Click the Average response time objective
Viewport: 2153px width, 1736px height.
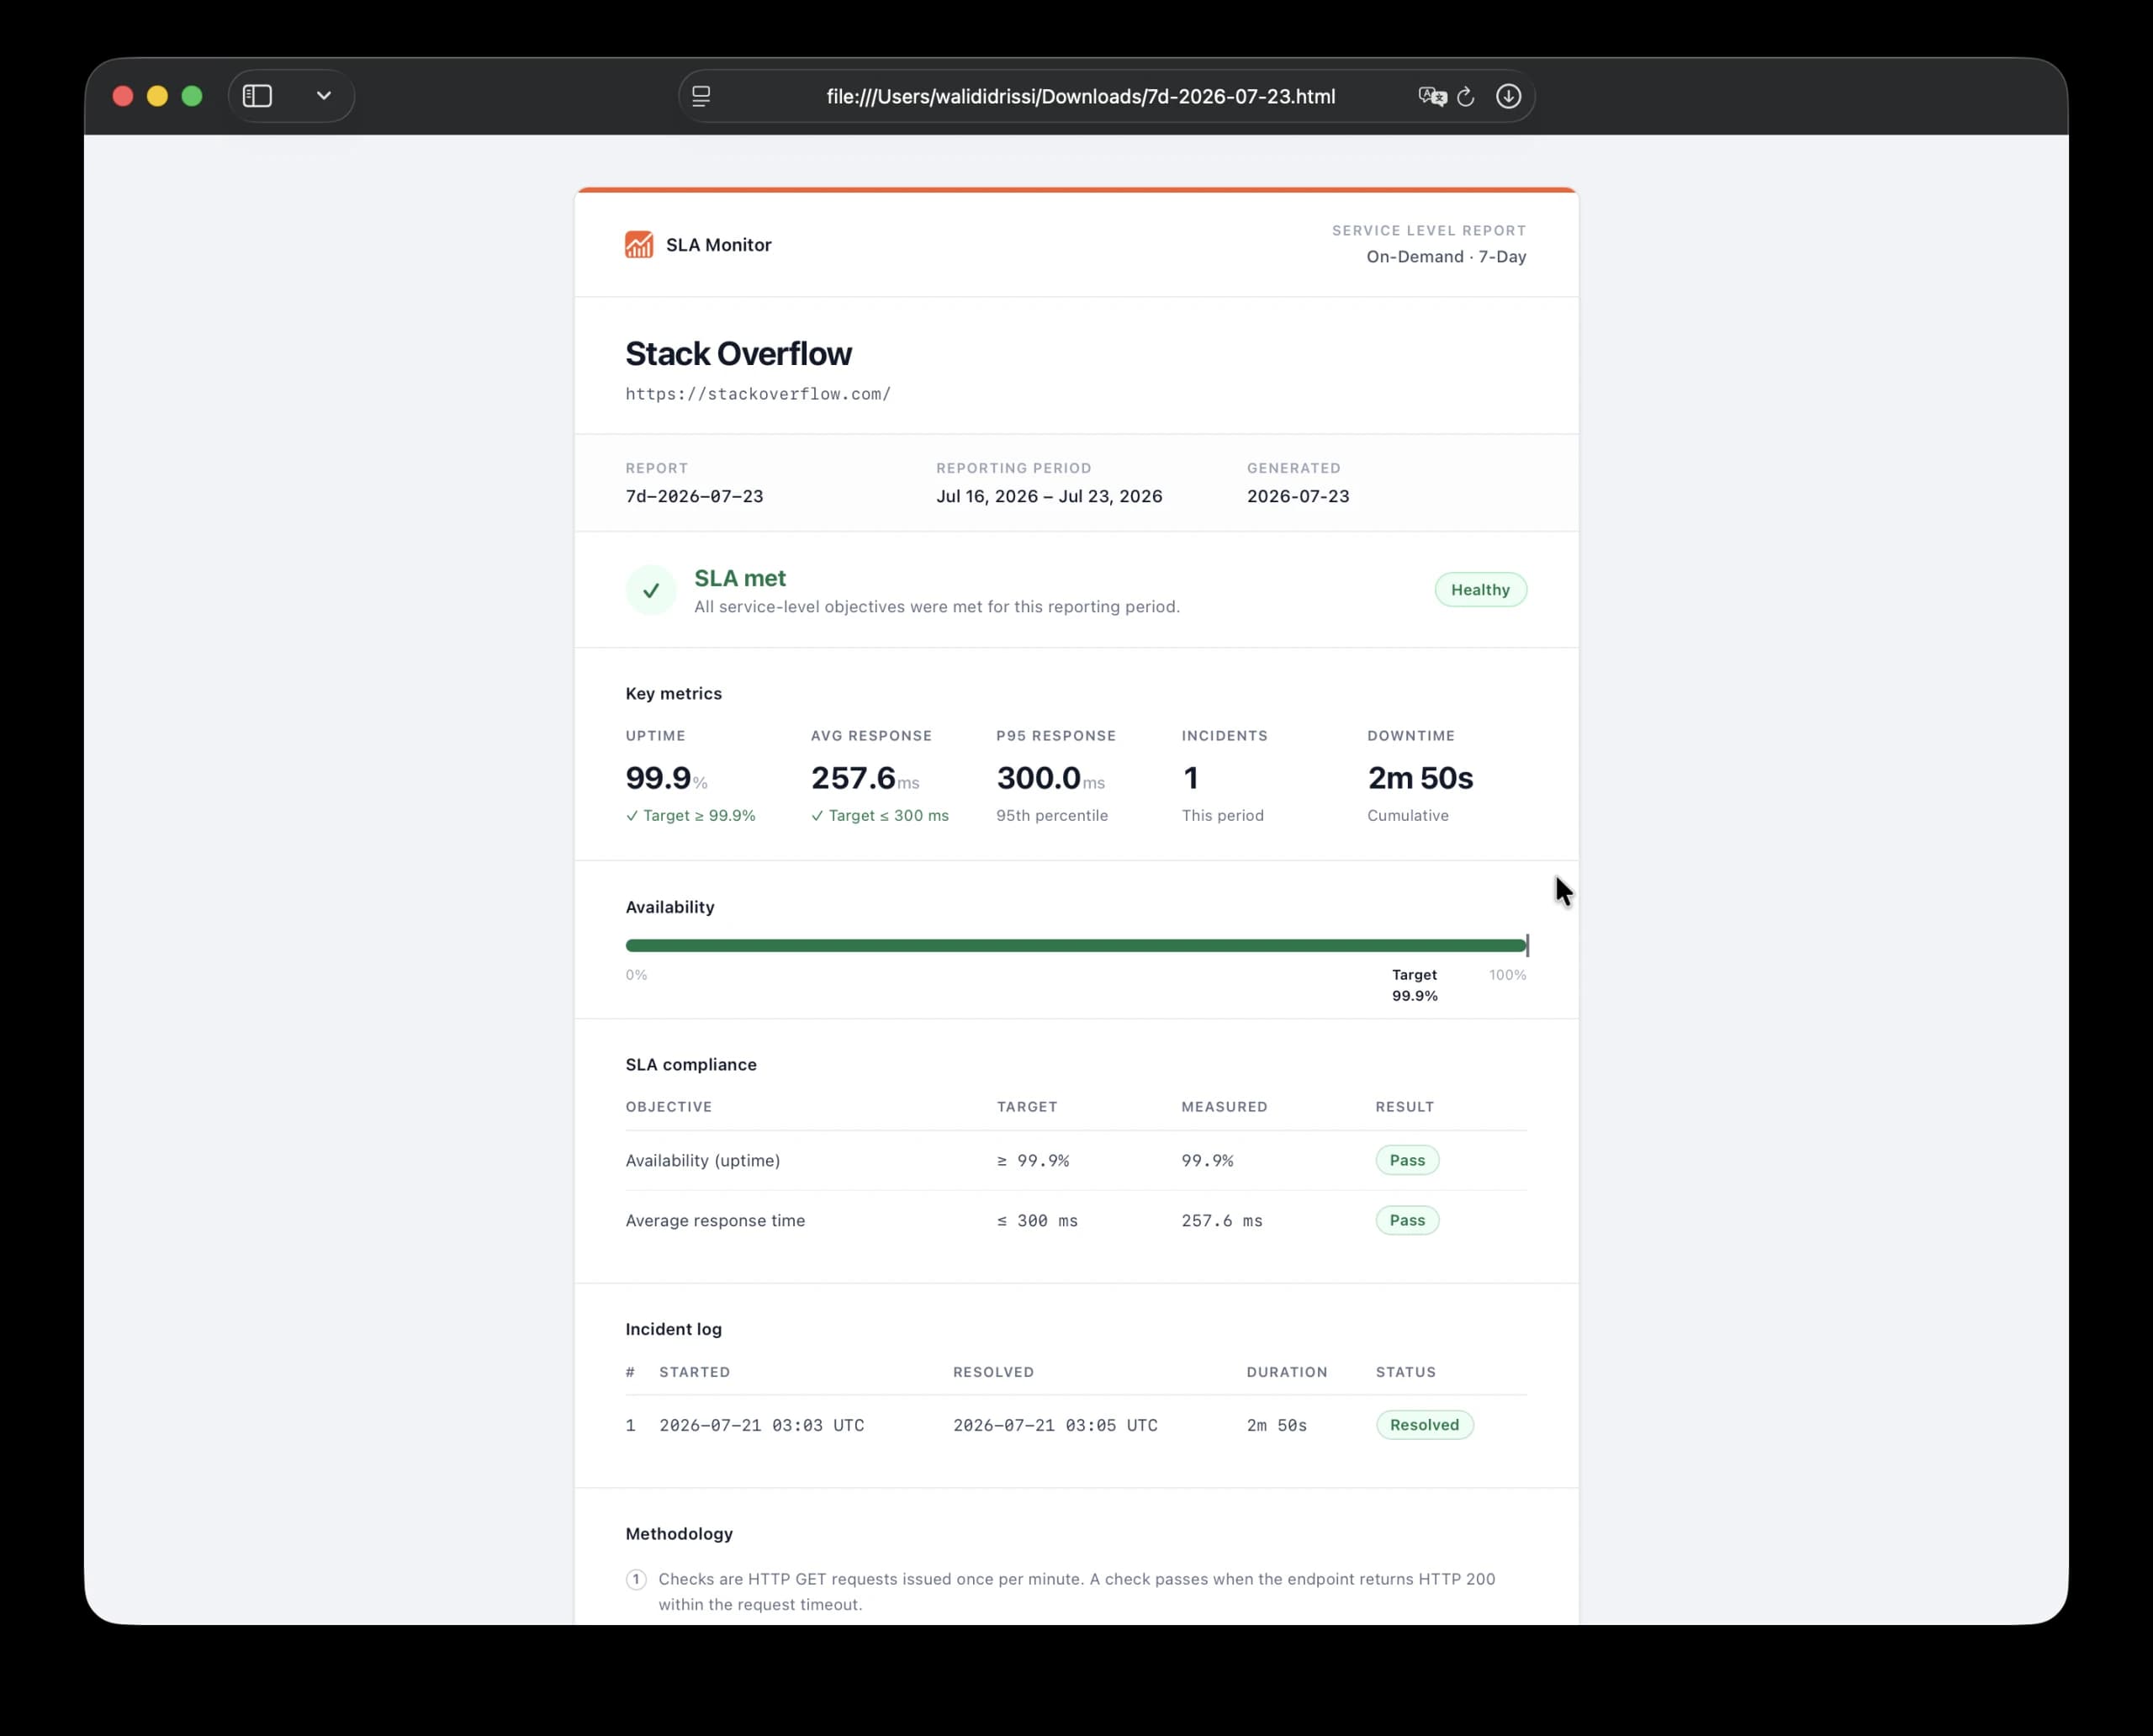coord(715,1220)
